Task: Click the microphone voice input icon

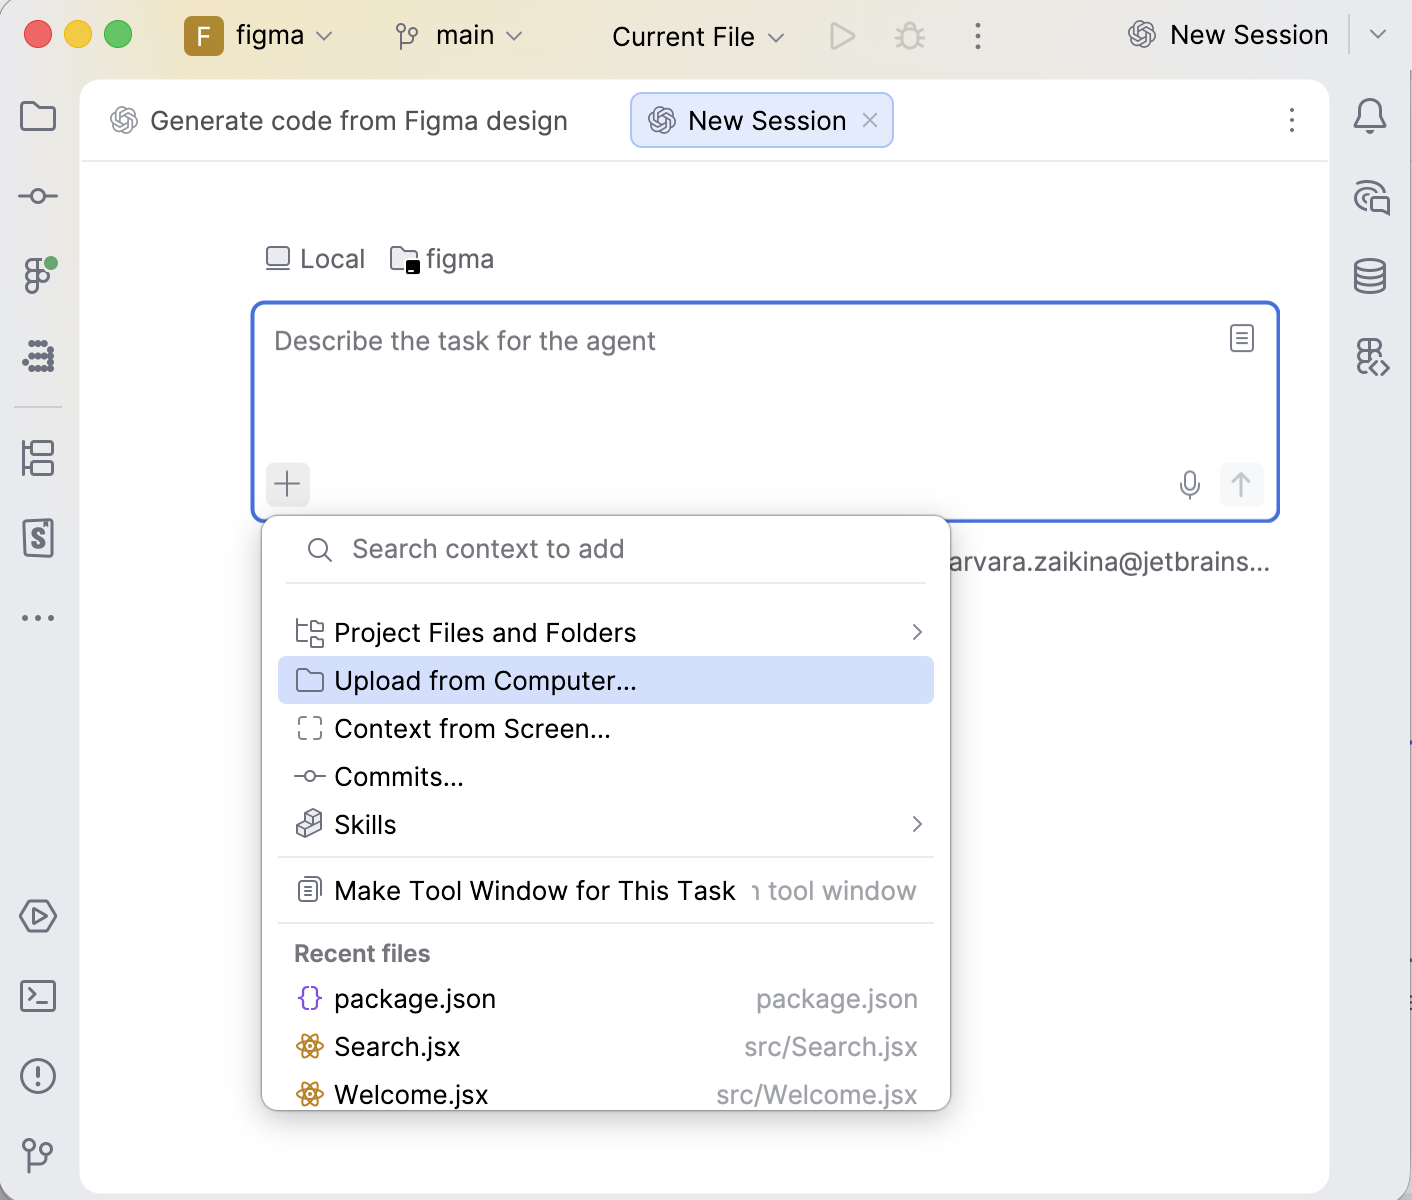Action: pos(1190,485)
